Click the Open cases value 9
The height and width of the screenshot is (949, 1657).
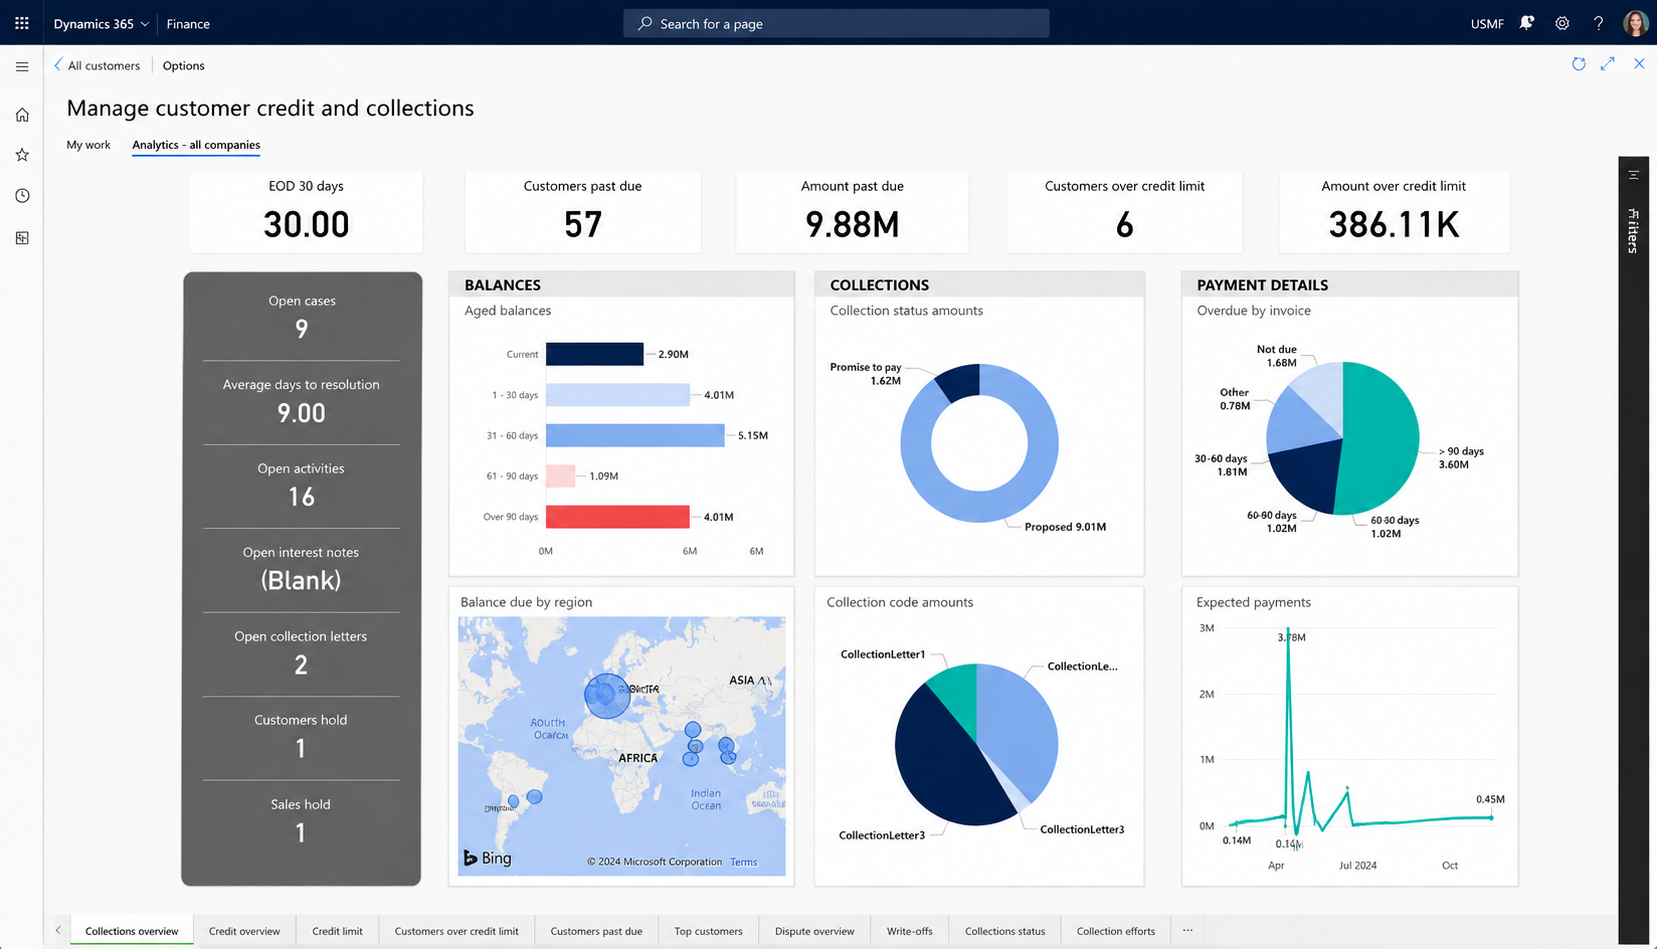301,329
